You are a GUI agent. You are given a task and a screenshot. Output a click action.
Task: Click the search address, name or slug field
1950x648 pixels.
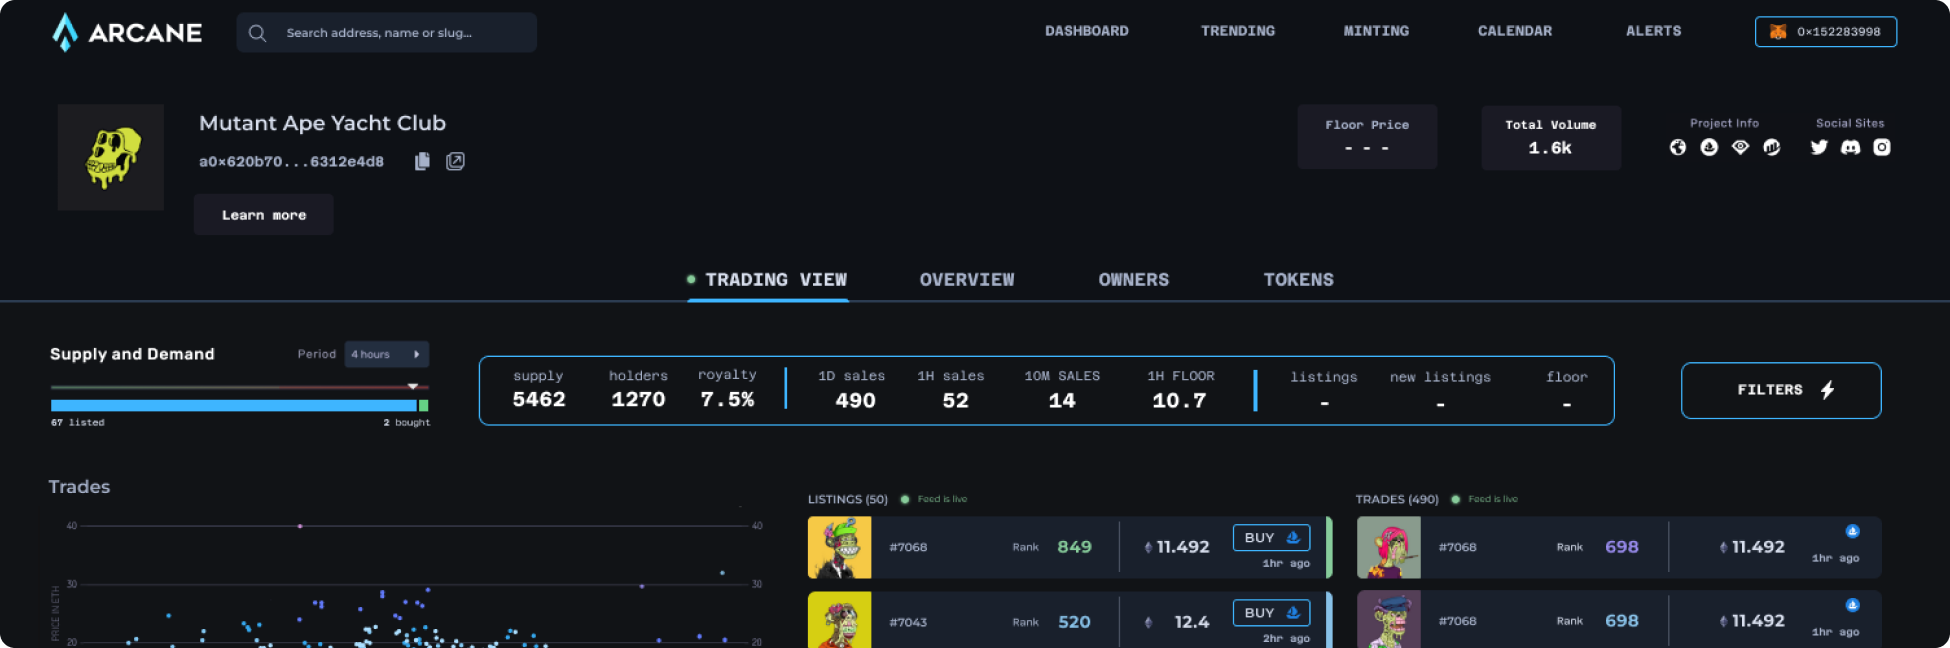387,33
